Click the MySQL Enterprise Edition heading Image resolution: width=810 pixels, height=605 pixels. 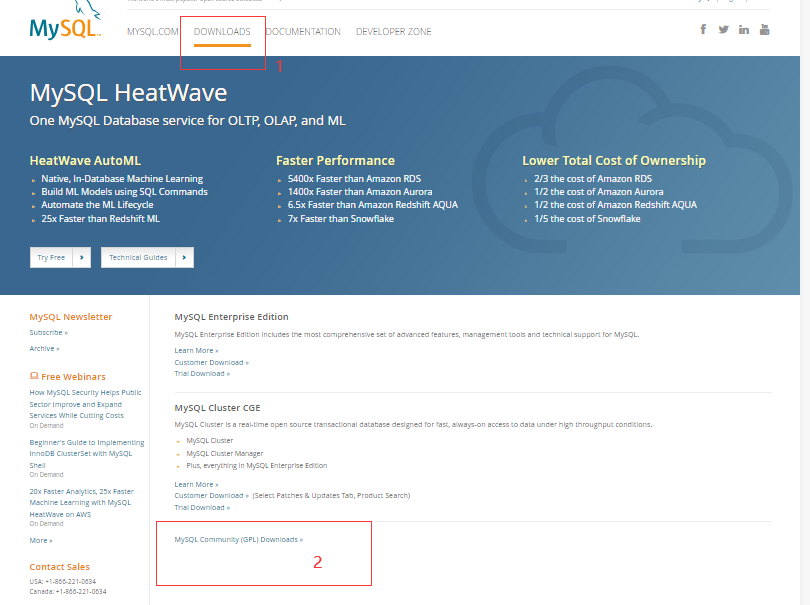point(231,317)
